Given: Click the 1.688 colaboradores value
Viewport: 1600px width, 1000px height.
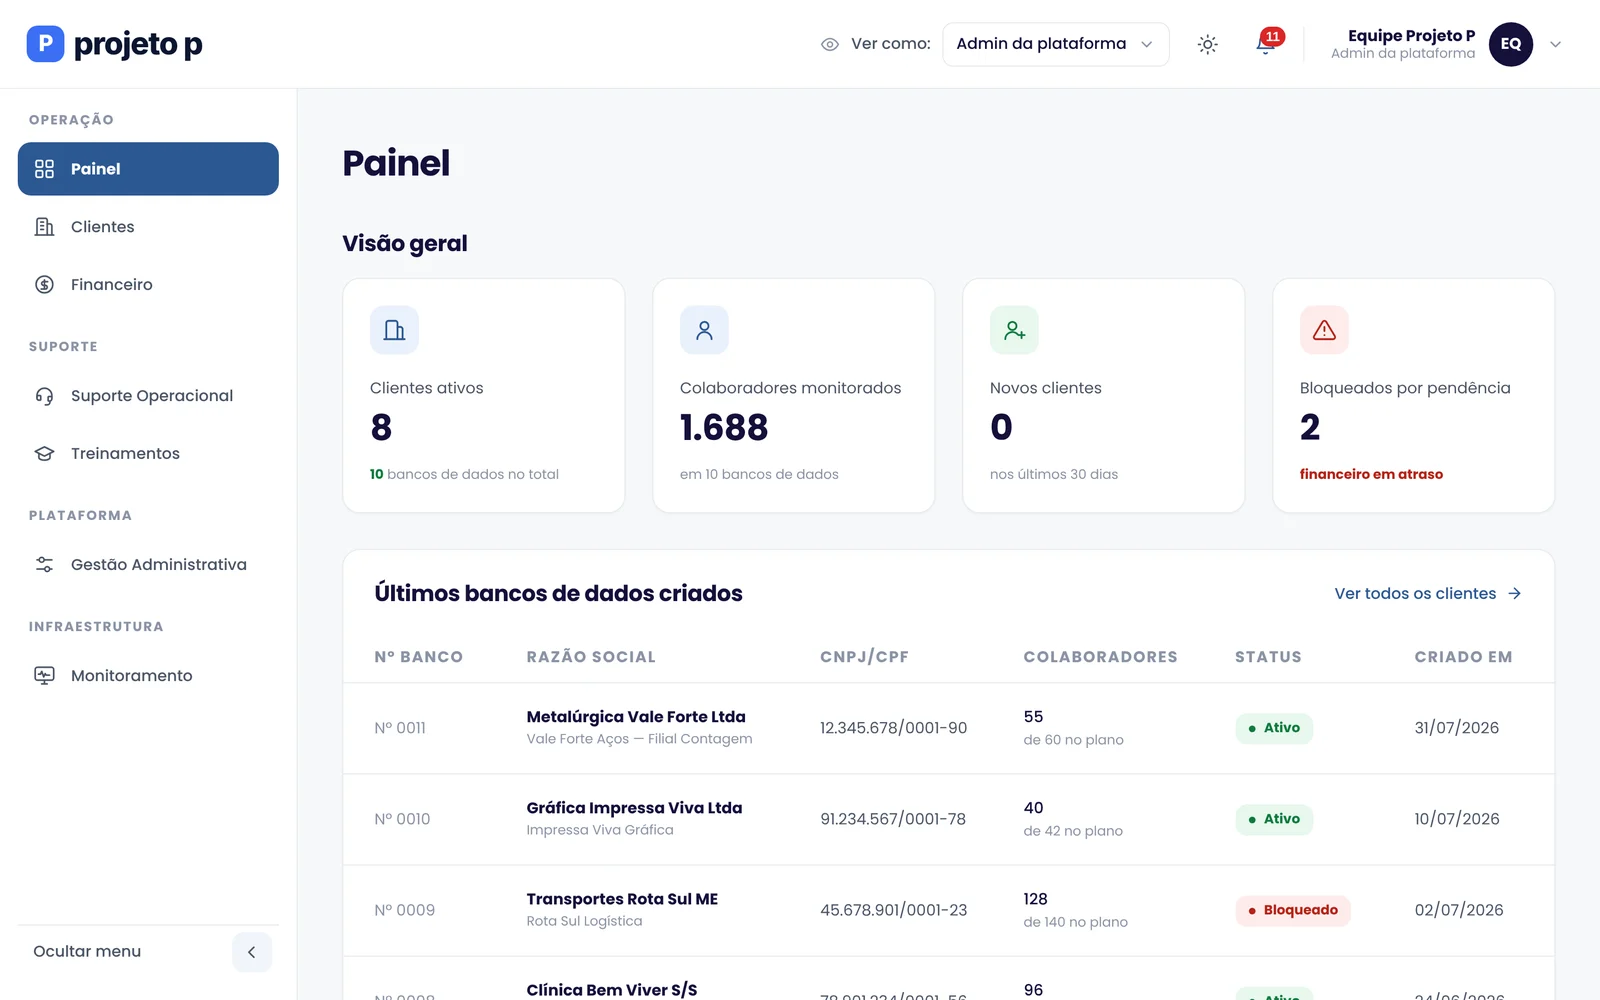Looking at the screenshot, I should [x=724, y=428].
